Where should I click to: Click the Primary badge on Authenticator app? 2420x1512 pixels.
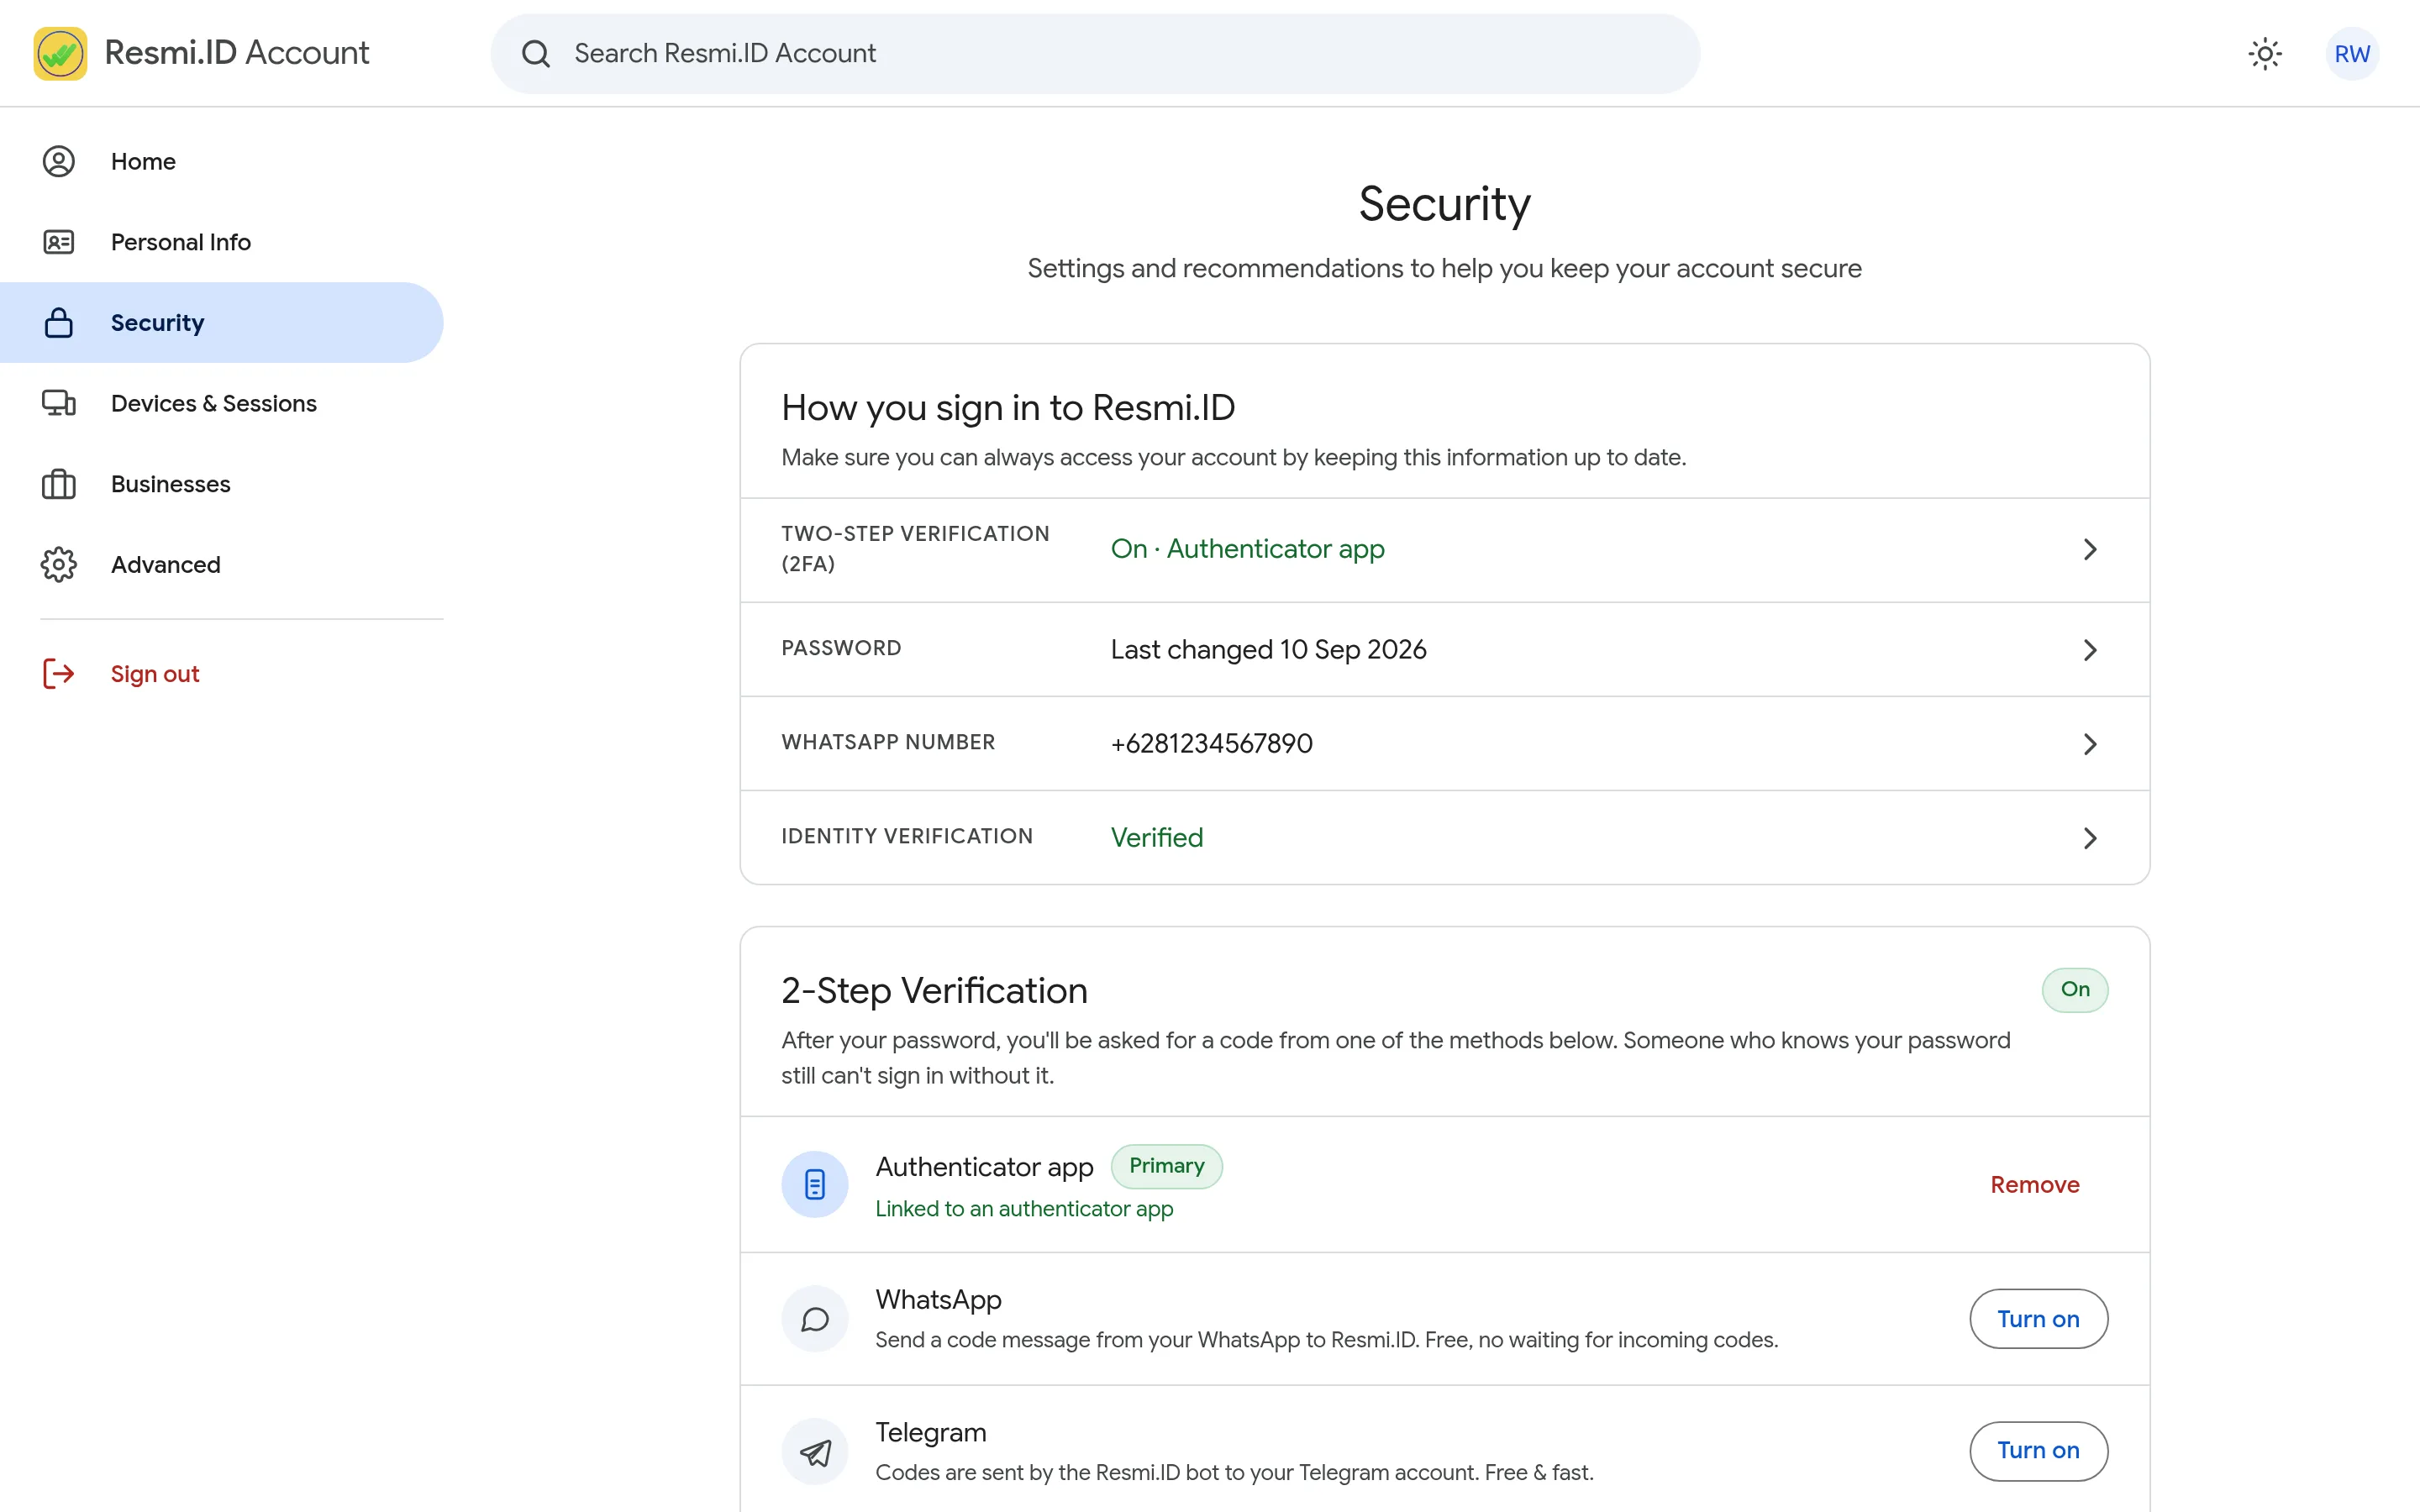(1167, 1166)
